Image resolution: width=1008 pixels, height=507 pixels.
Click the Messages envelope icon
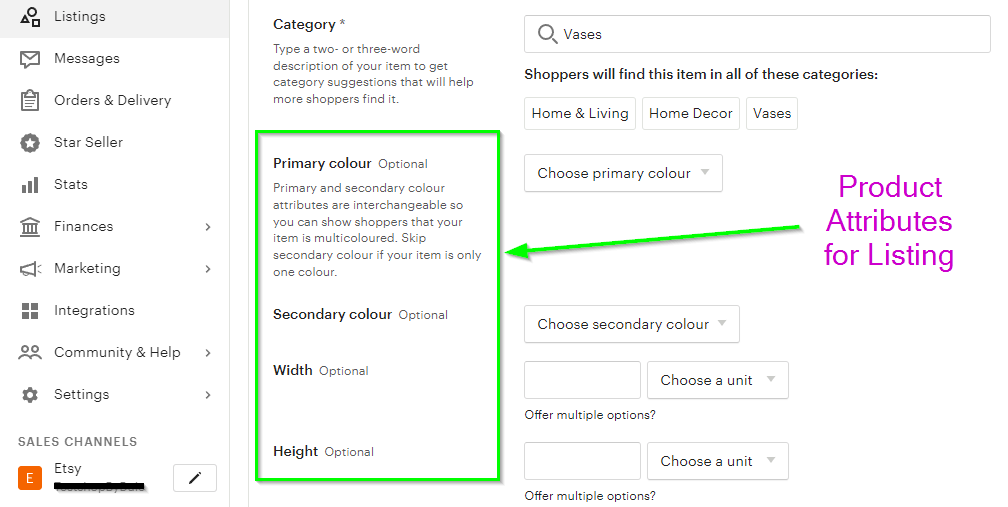[x=30, y=59]
